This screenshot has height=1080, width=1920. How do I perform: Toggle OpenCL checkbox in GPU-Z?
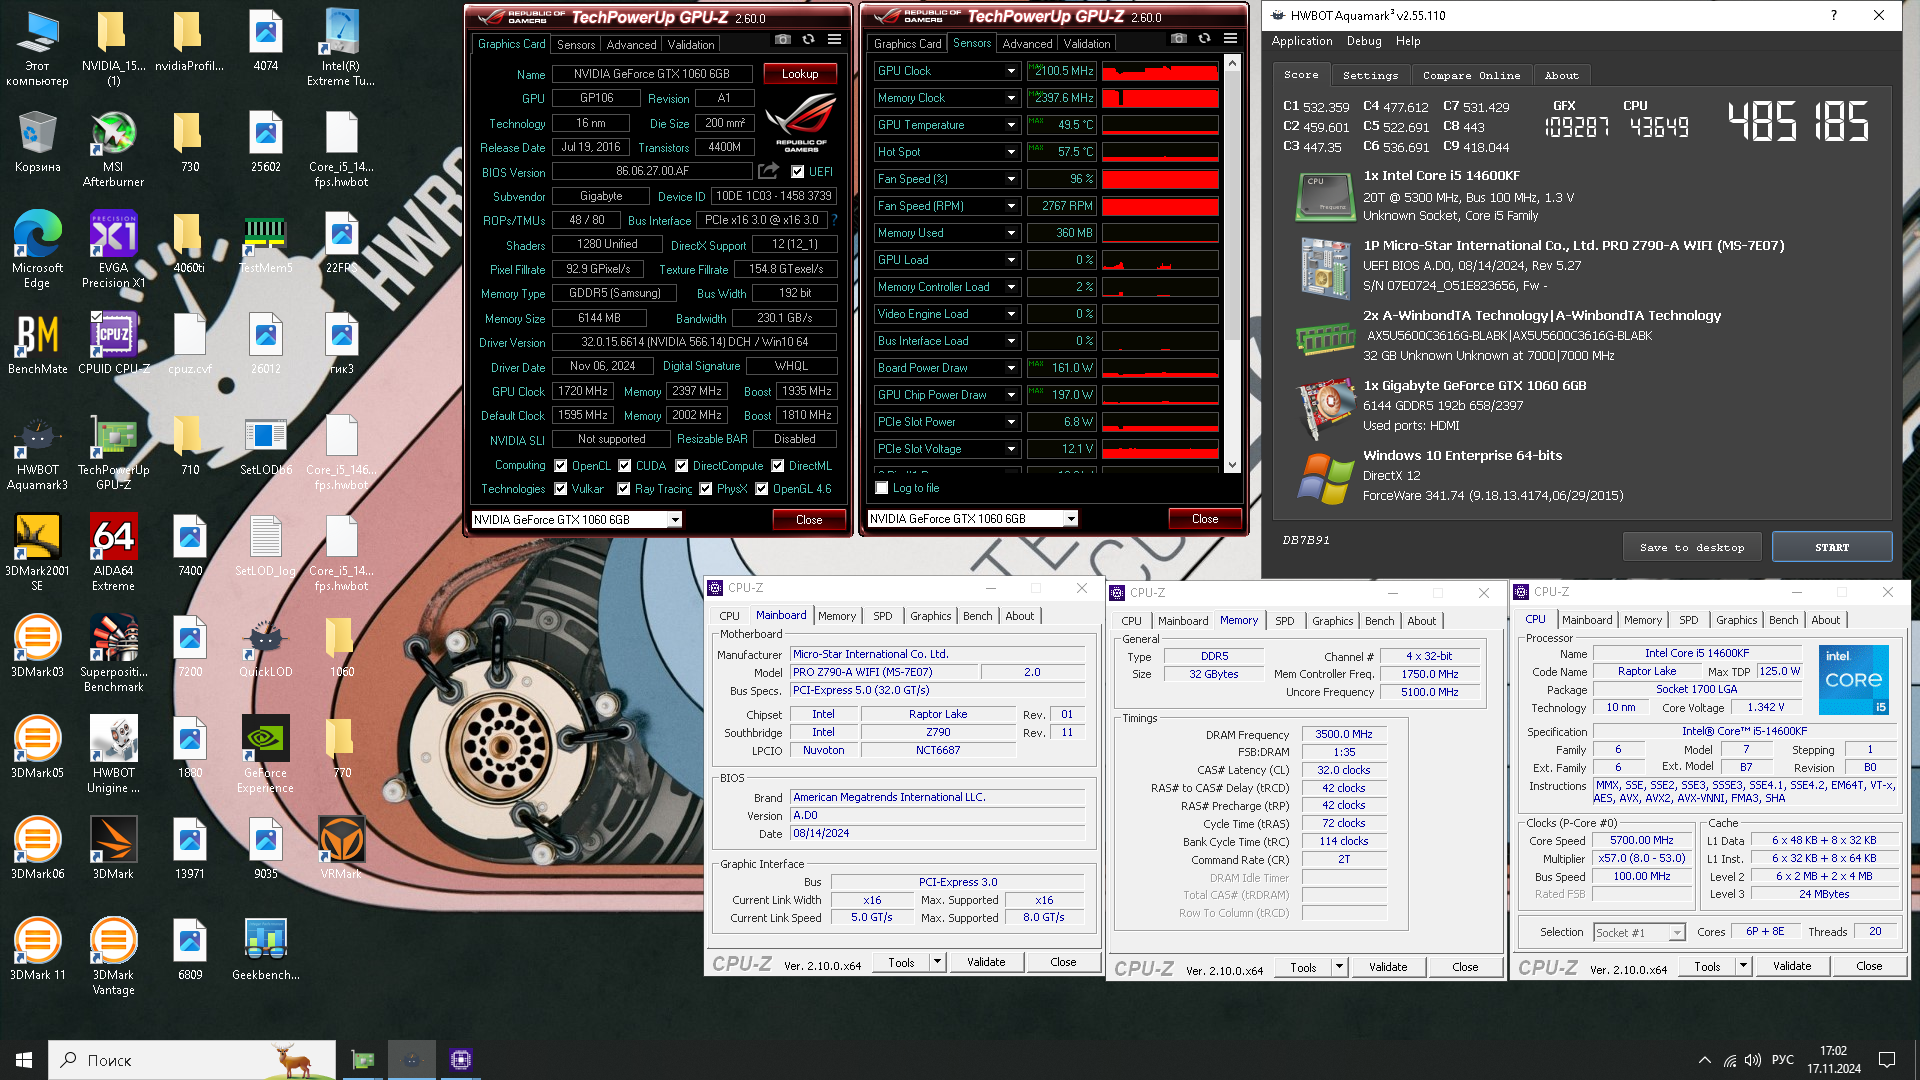[x=561, y=466]
